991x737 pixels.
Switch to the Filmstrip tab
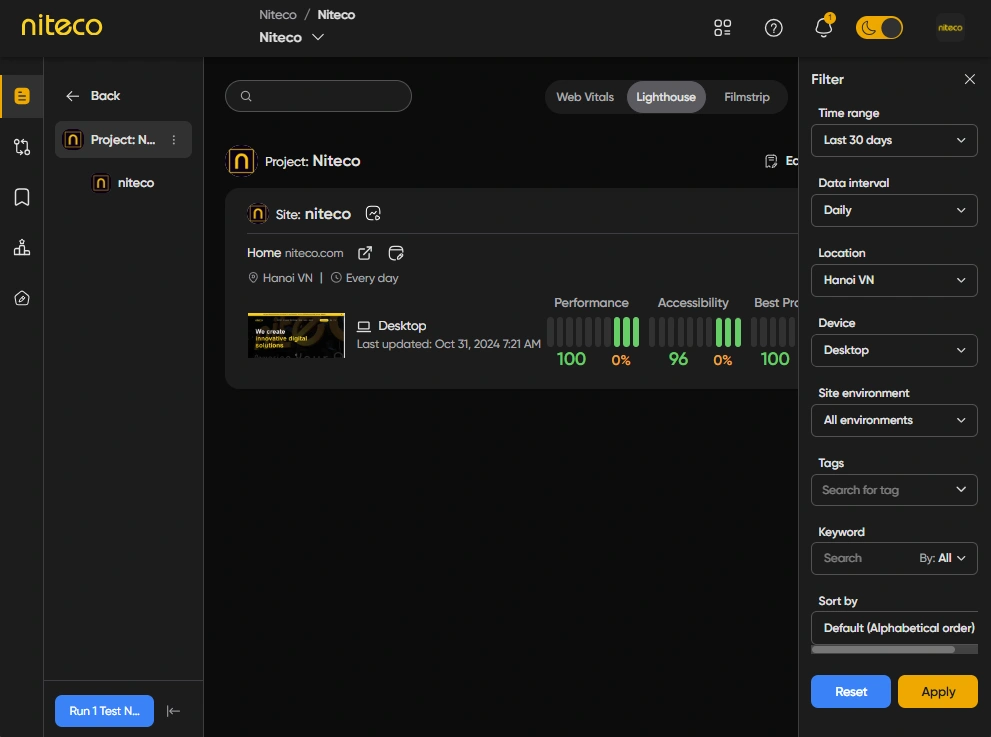[x=746, y=97]
